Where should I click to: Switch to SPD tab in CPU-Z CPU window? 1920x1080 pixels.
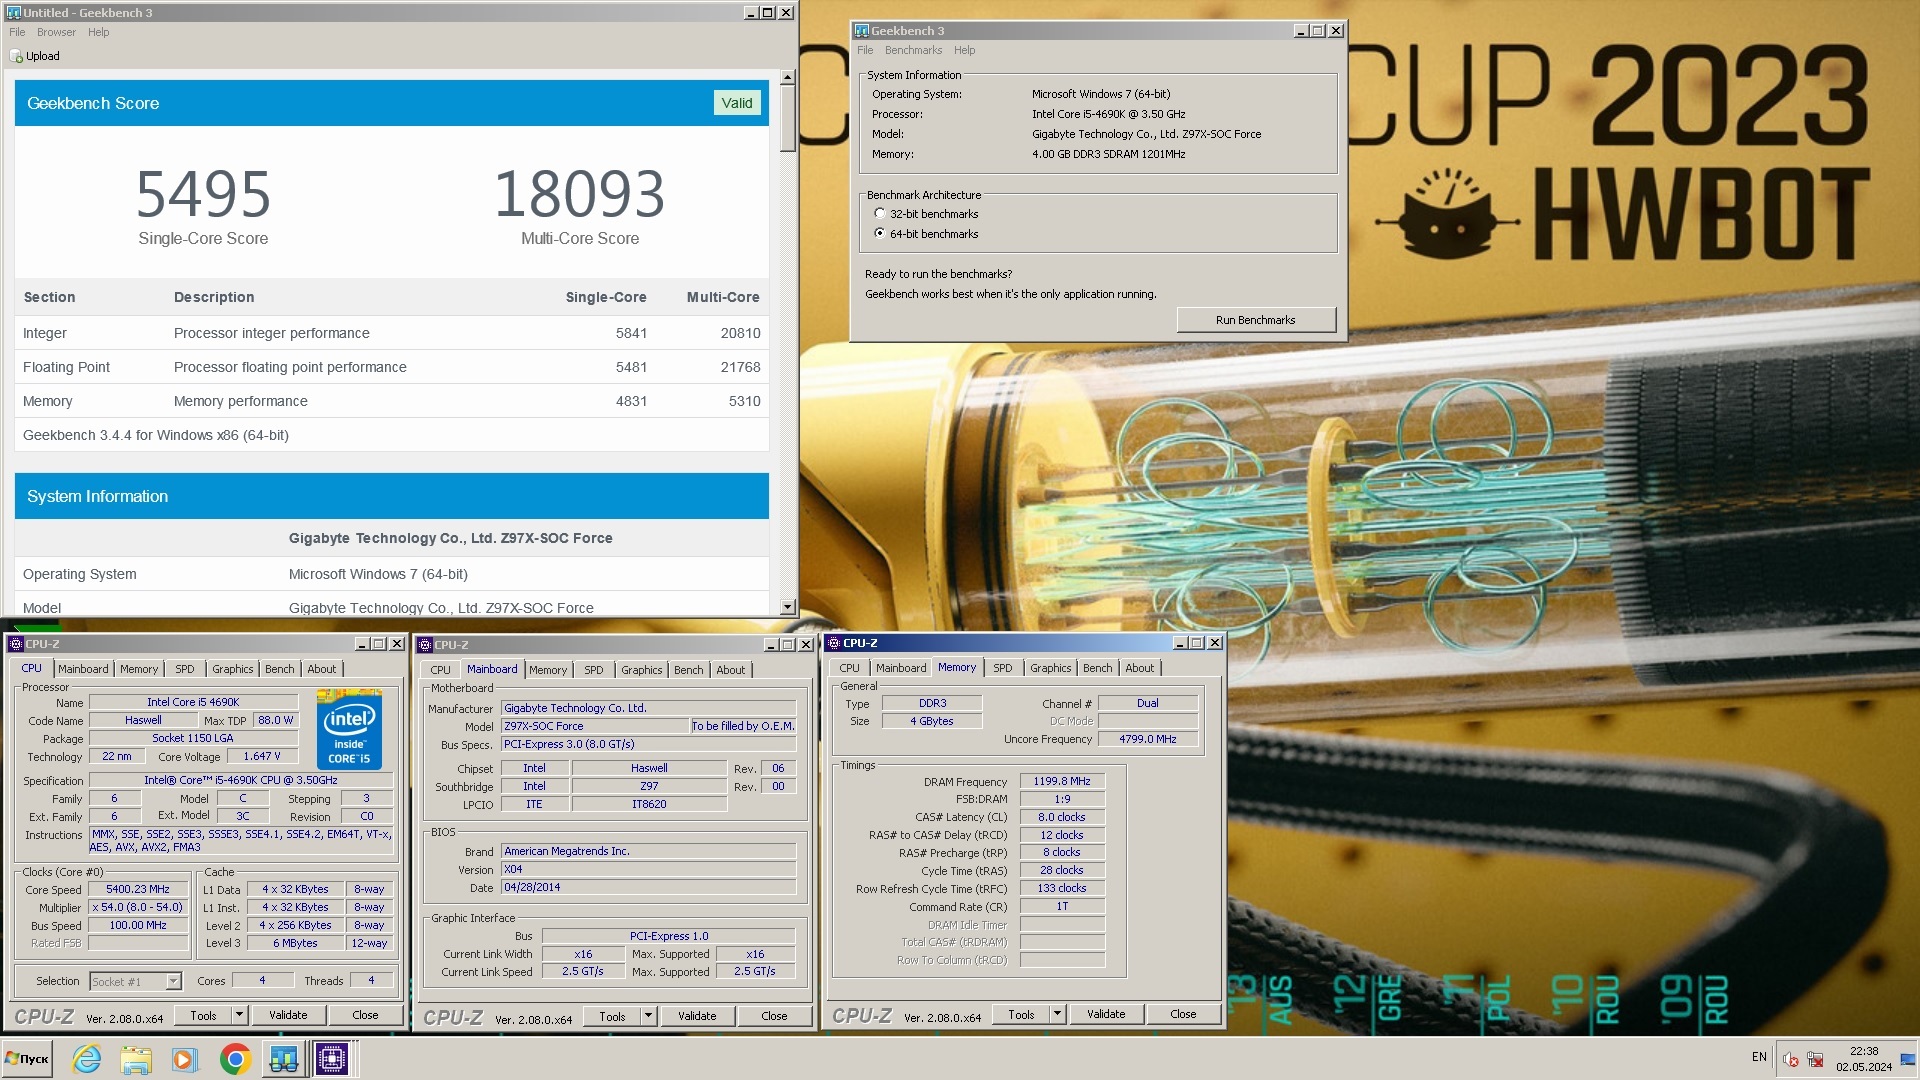[185, 669]
